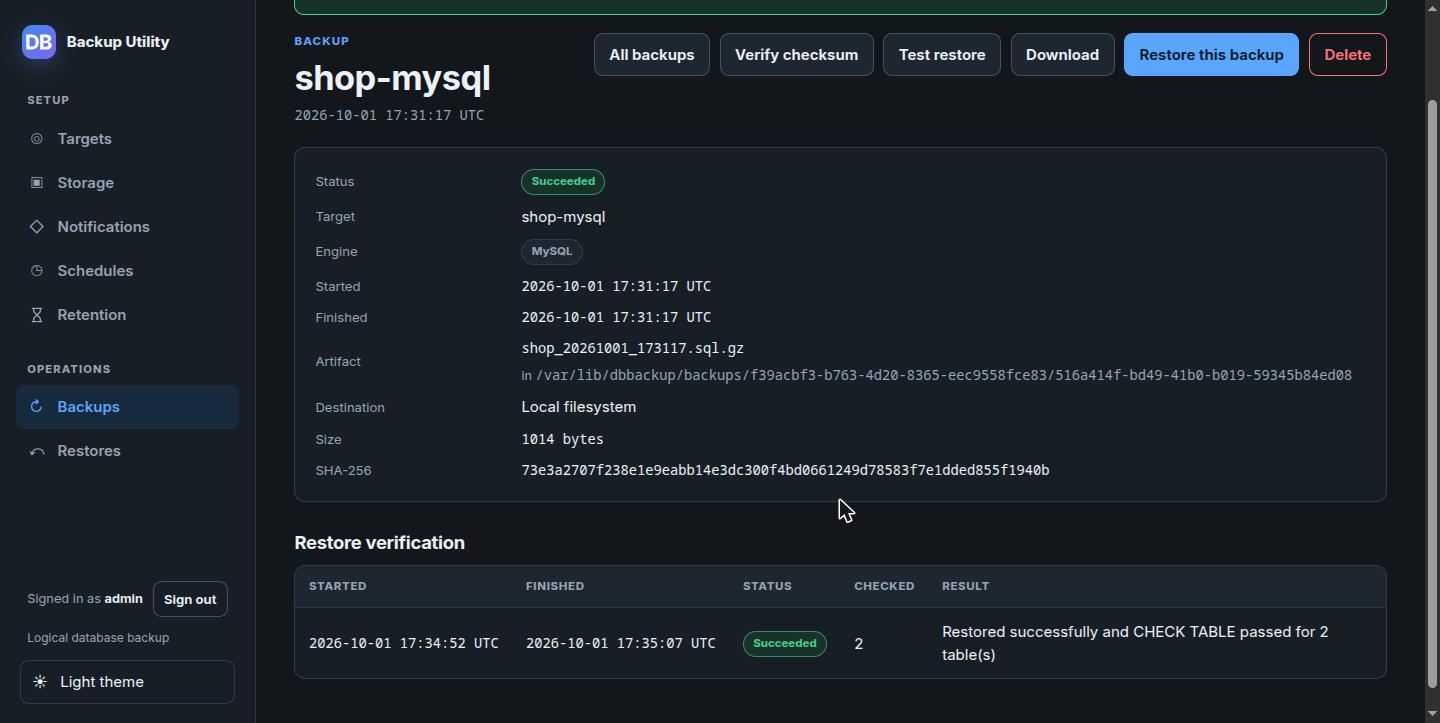1440x723 pixels.
Task: Click the Succeeded status badge in details
Action: point(563,182)
